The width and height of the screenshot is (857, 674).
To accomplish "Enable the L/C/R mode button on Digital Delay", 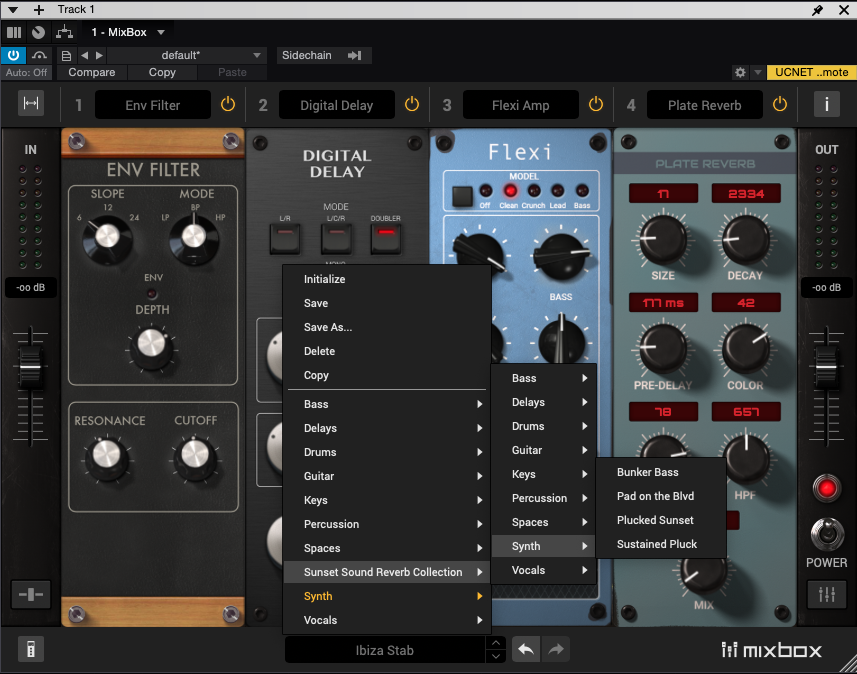I will coord(336,238).
